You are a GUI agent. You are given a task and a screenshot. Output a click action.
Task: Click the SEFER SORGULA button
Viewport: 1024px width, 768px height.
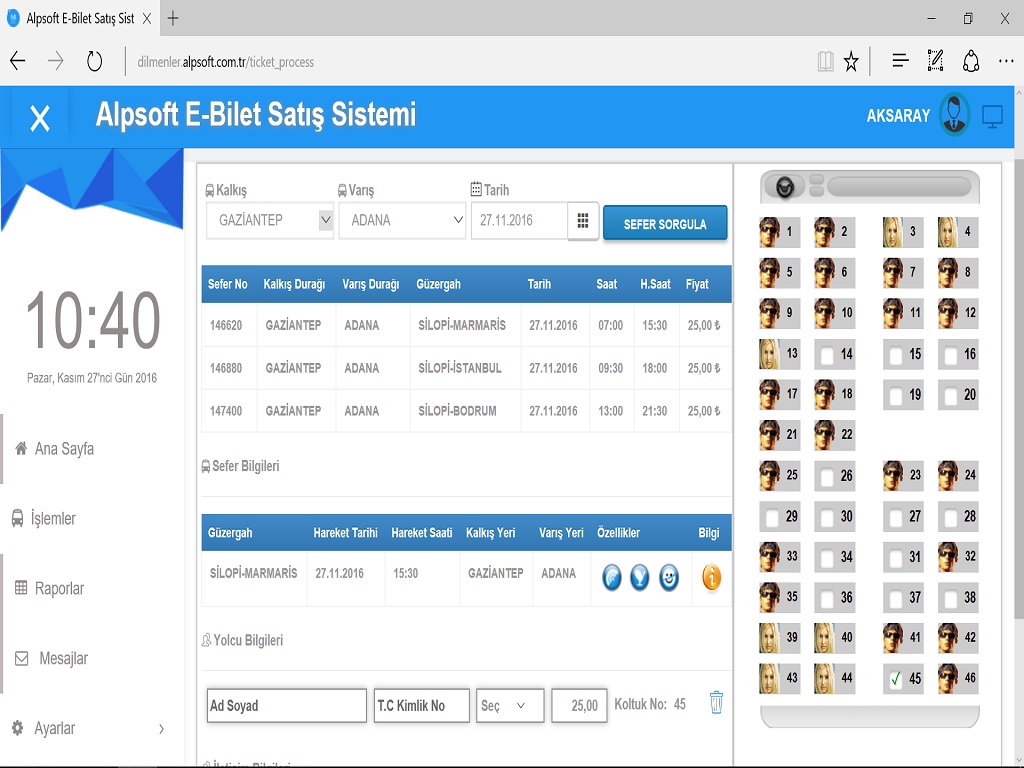click(665, 223)
